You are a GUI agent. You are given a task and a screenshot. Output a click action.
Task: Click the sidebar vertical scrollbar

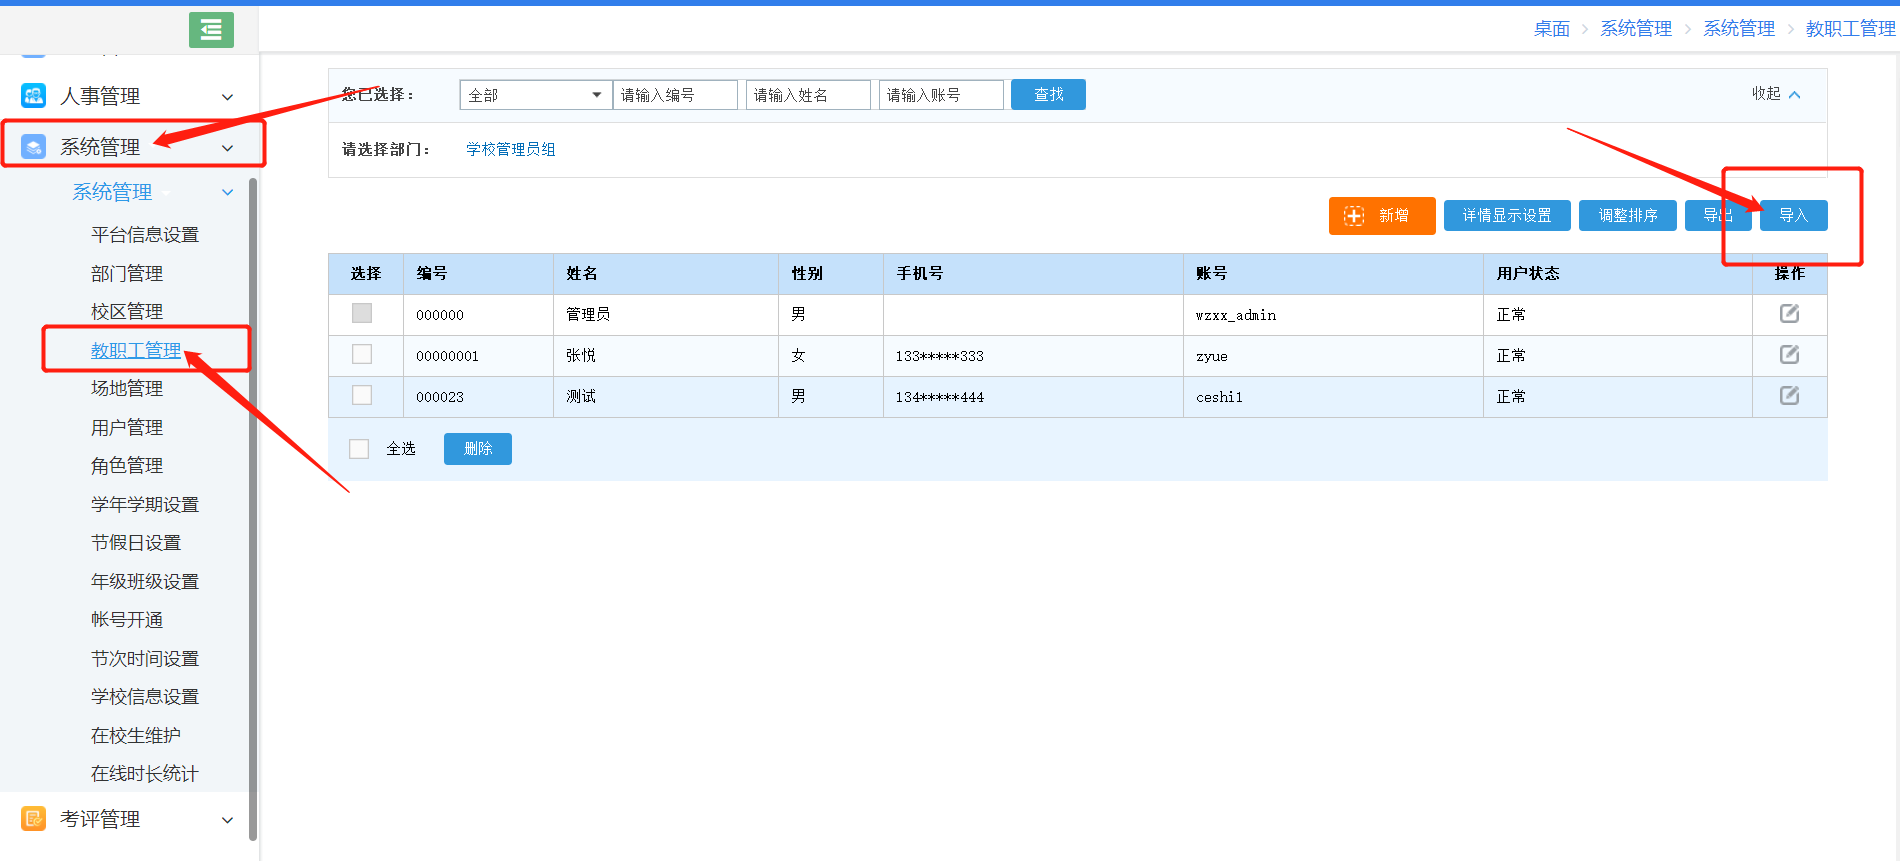point(253,500)
